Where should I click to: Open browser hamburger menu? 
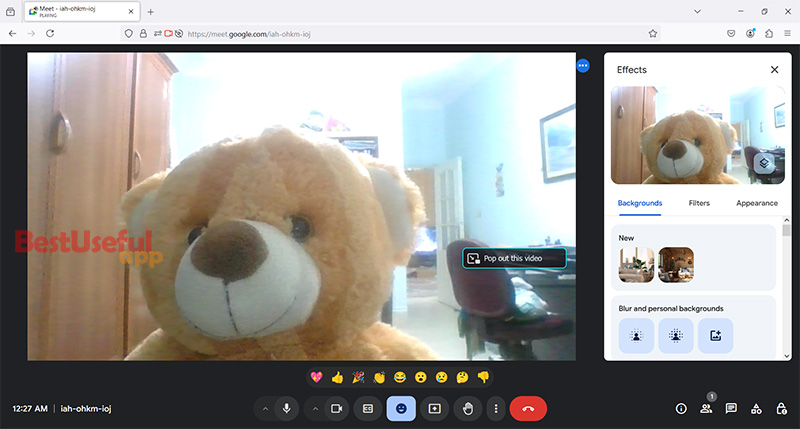[787, 33]
